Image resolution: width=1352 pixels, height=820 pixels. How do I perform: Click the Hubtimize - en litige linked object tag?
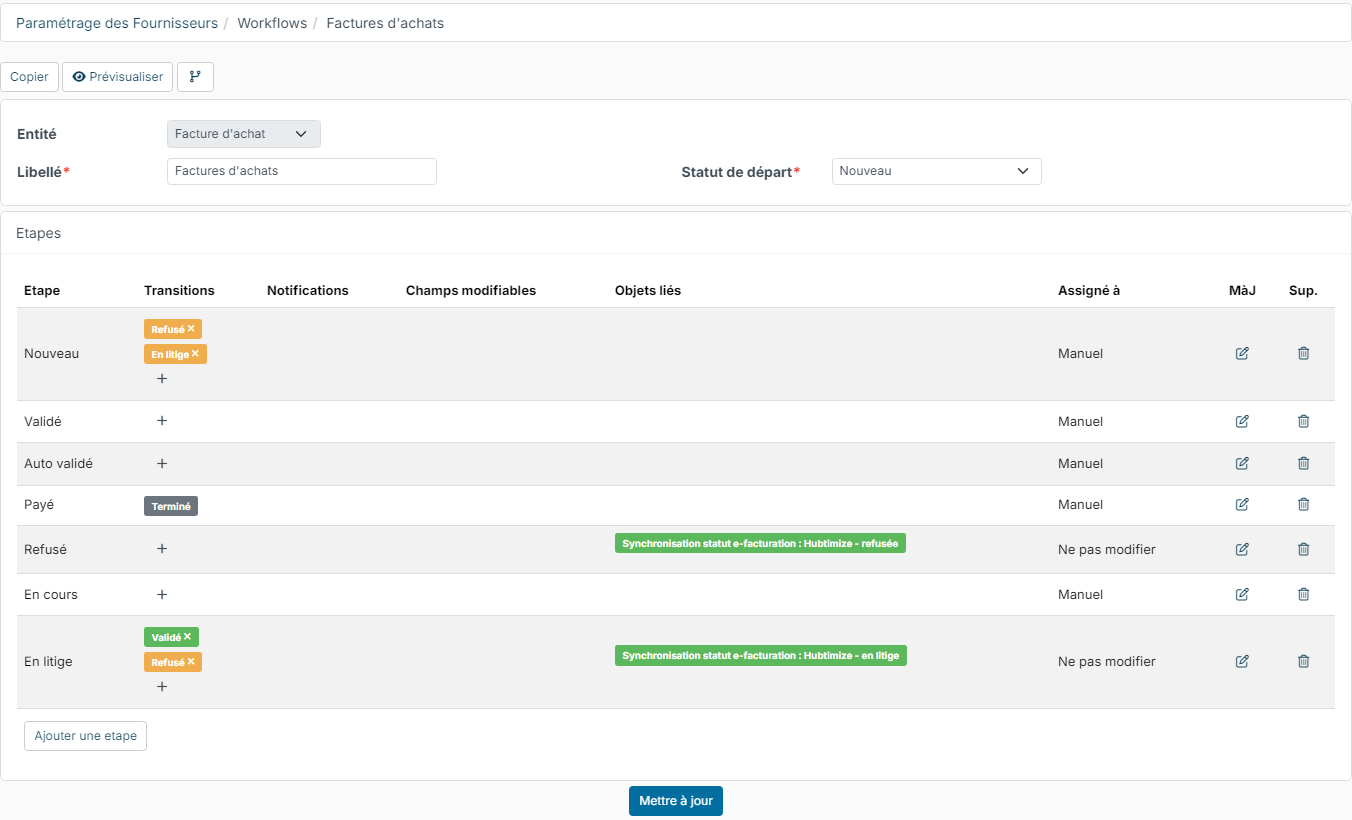(761, 656)
